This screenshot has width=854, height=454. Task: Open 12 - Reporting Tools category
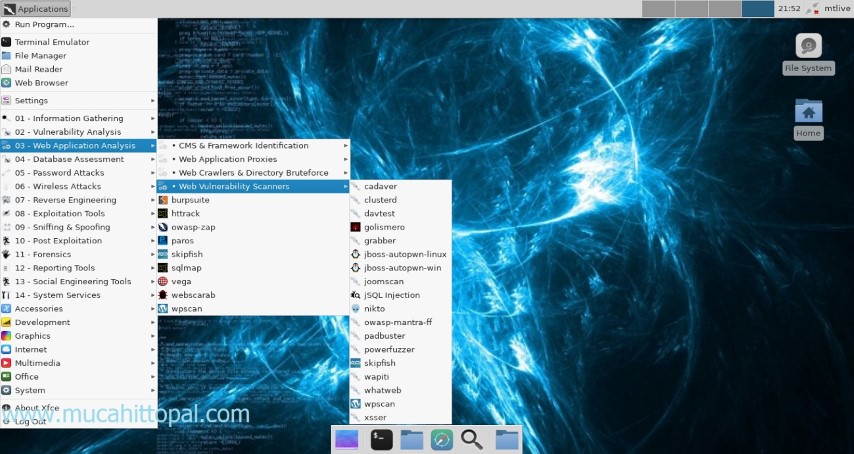point(79,268)
